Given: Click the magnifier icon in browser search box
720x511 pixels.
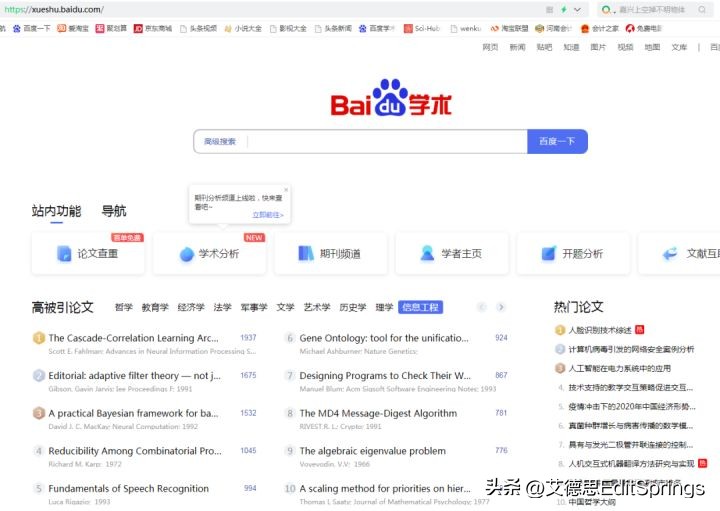Looking at the screenshot, I should pyautogui.click(x=702, y=9).
